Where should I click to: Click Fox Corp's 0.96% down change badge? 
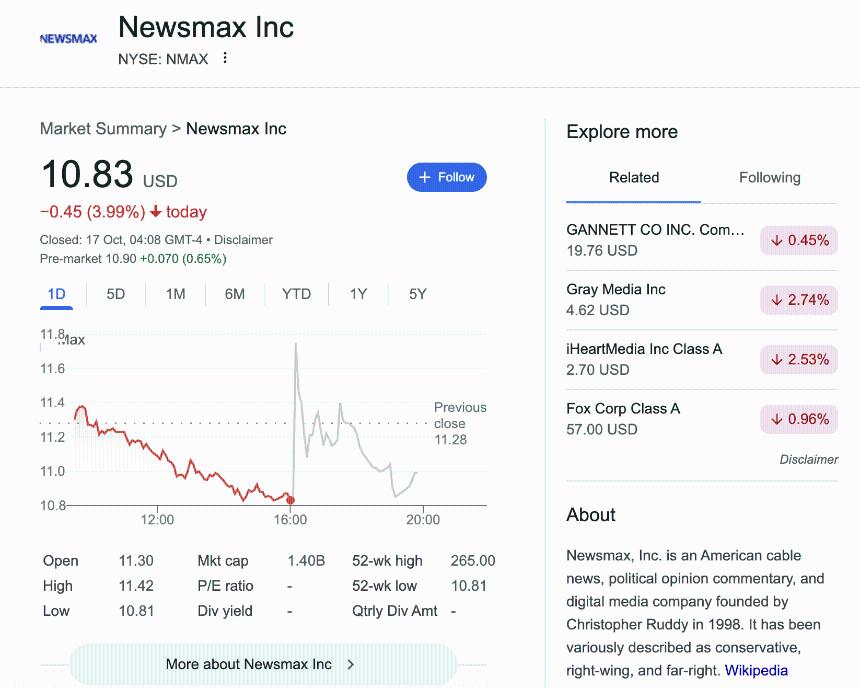pos(799,419)
